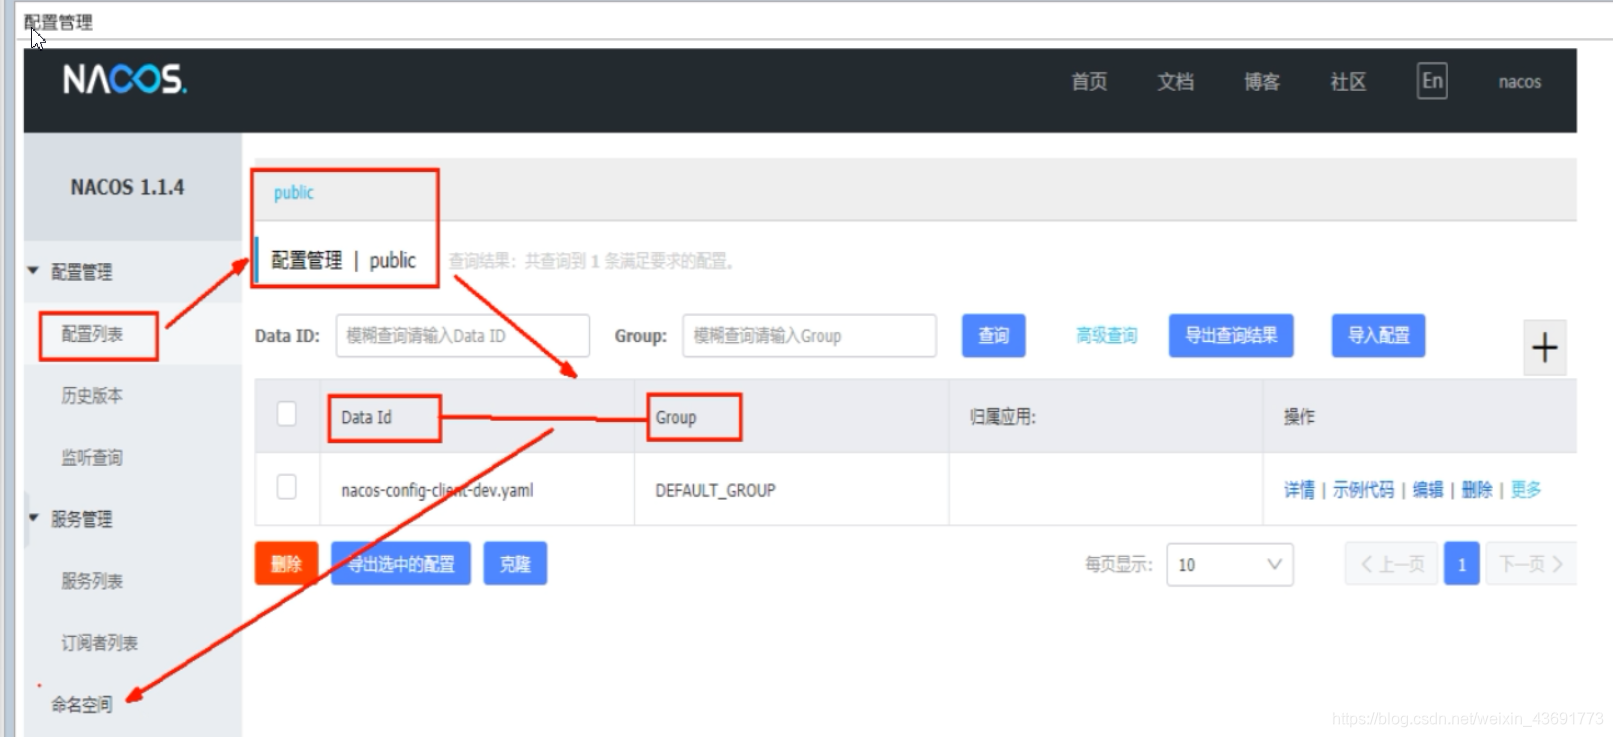Image resolution: width=1613 pixels, height=737 pixels.
Task: Open 示例代码 for the config row
Action: tap(1363, 490)
